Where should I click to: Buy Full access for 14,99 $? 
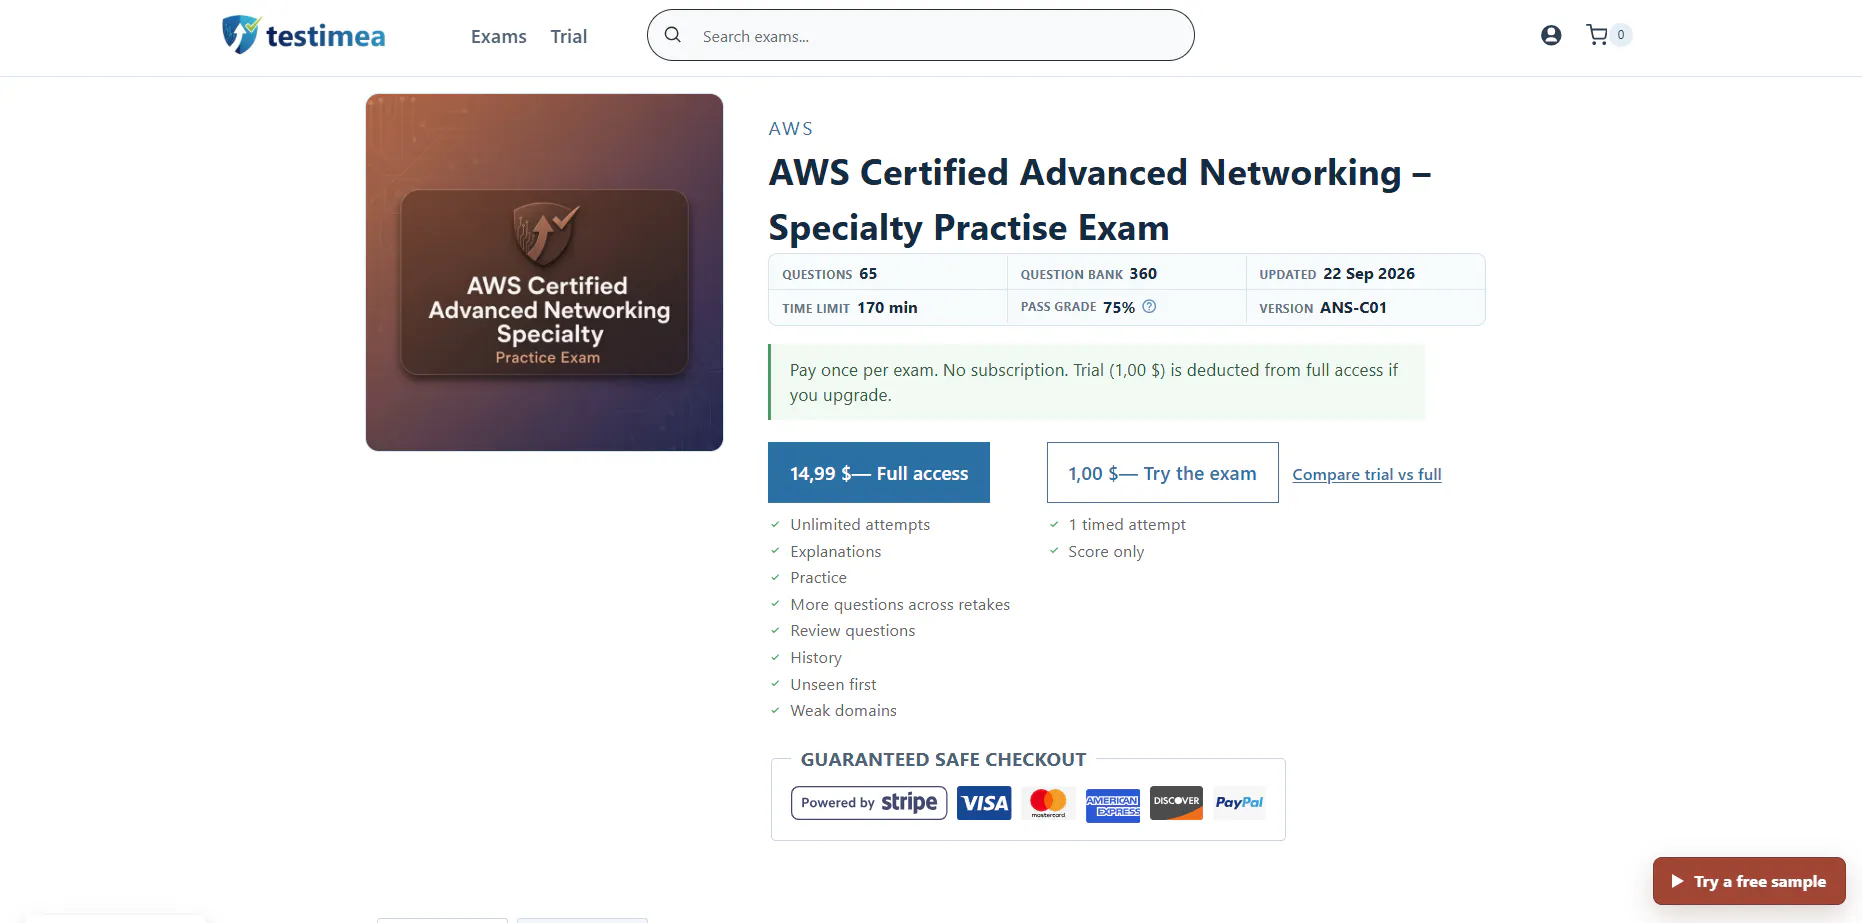(879, 473)
